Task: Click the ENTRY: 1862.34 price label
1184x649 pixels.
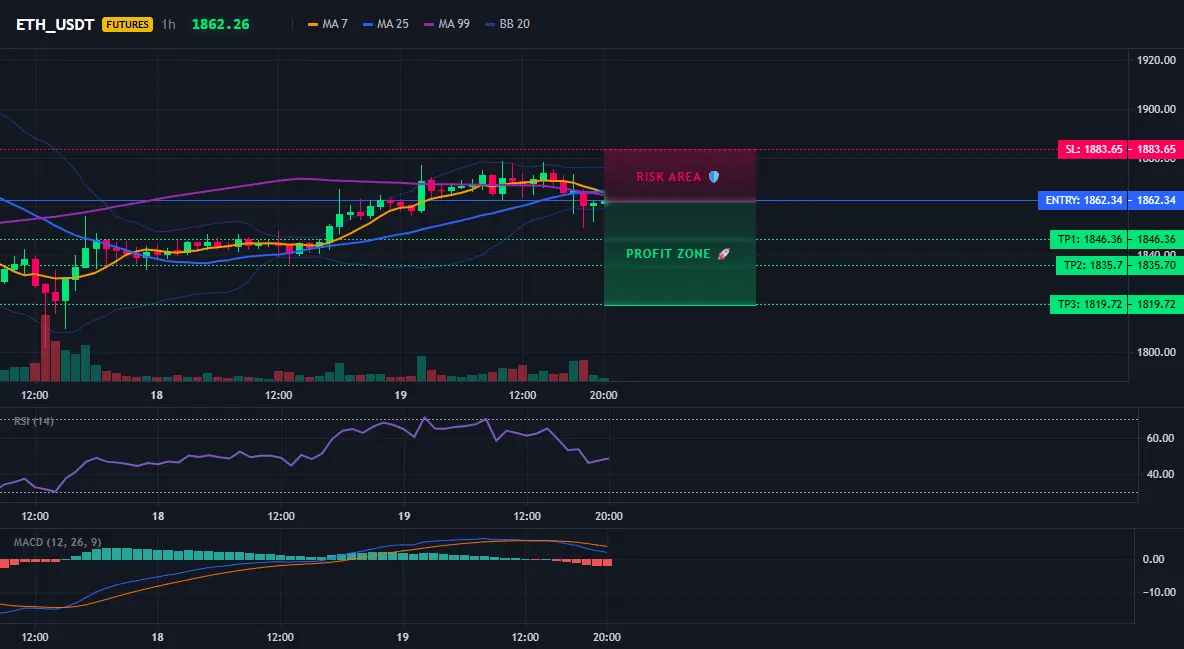Action: click(x=1083, y=200)
